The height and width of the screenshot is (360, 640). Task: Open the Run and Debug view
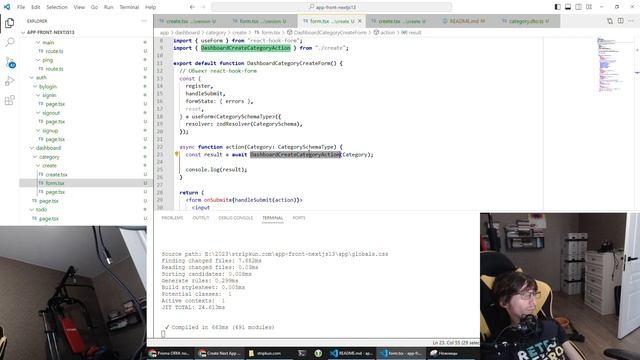pyautogui.click(x=9, y=81)
